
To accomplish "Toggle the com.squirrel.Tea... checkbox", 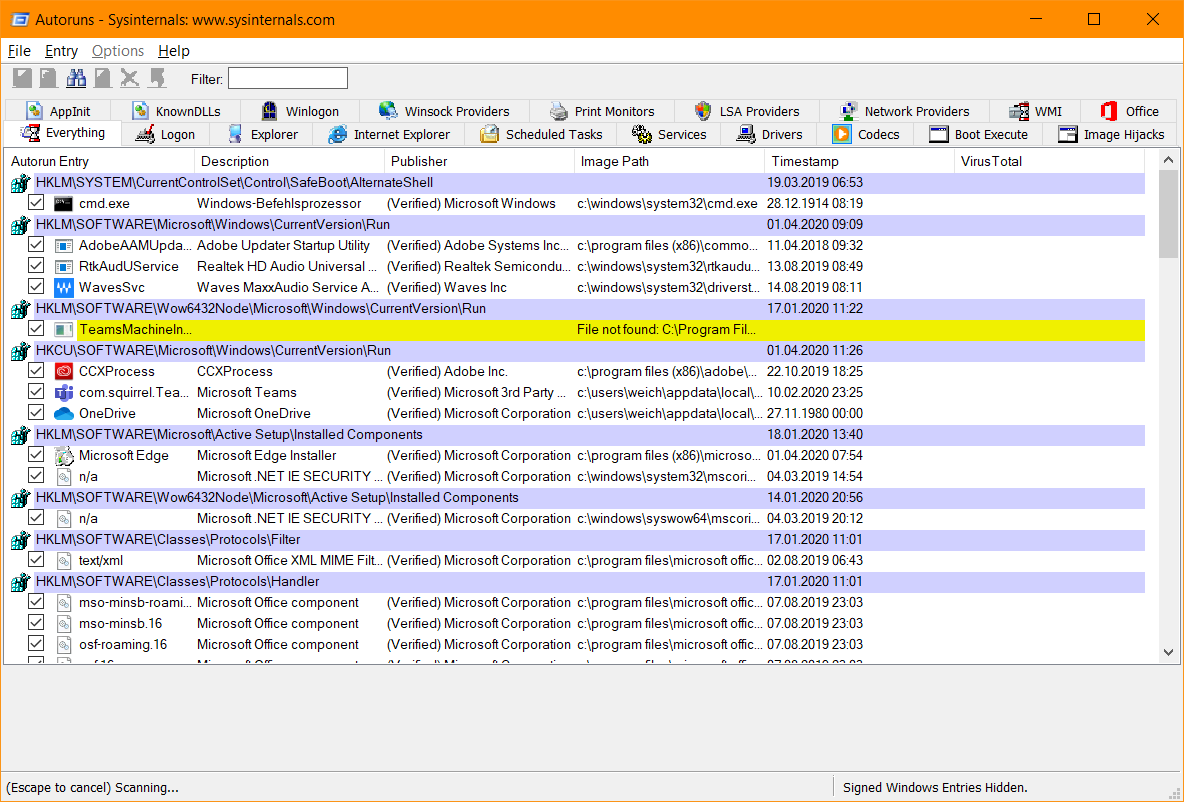I will pos(35,392).
